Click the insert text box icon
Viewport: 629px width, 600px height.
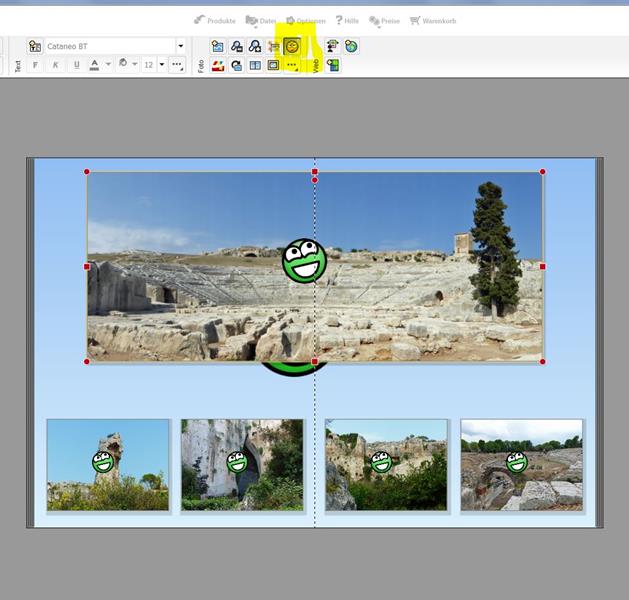(35, 47)
